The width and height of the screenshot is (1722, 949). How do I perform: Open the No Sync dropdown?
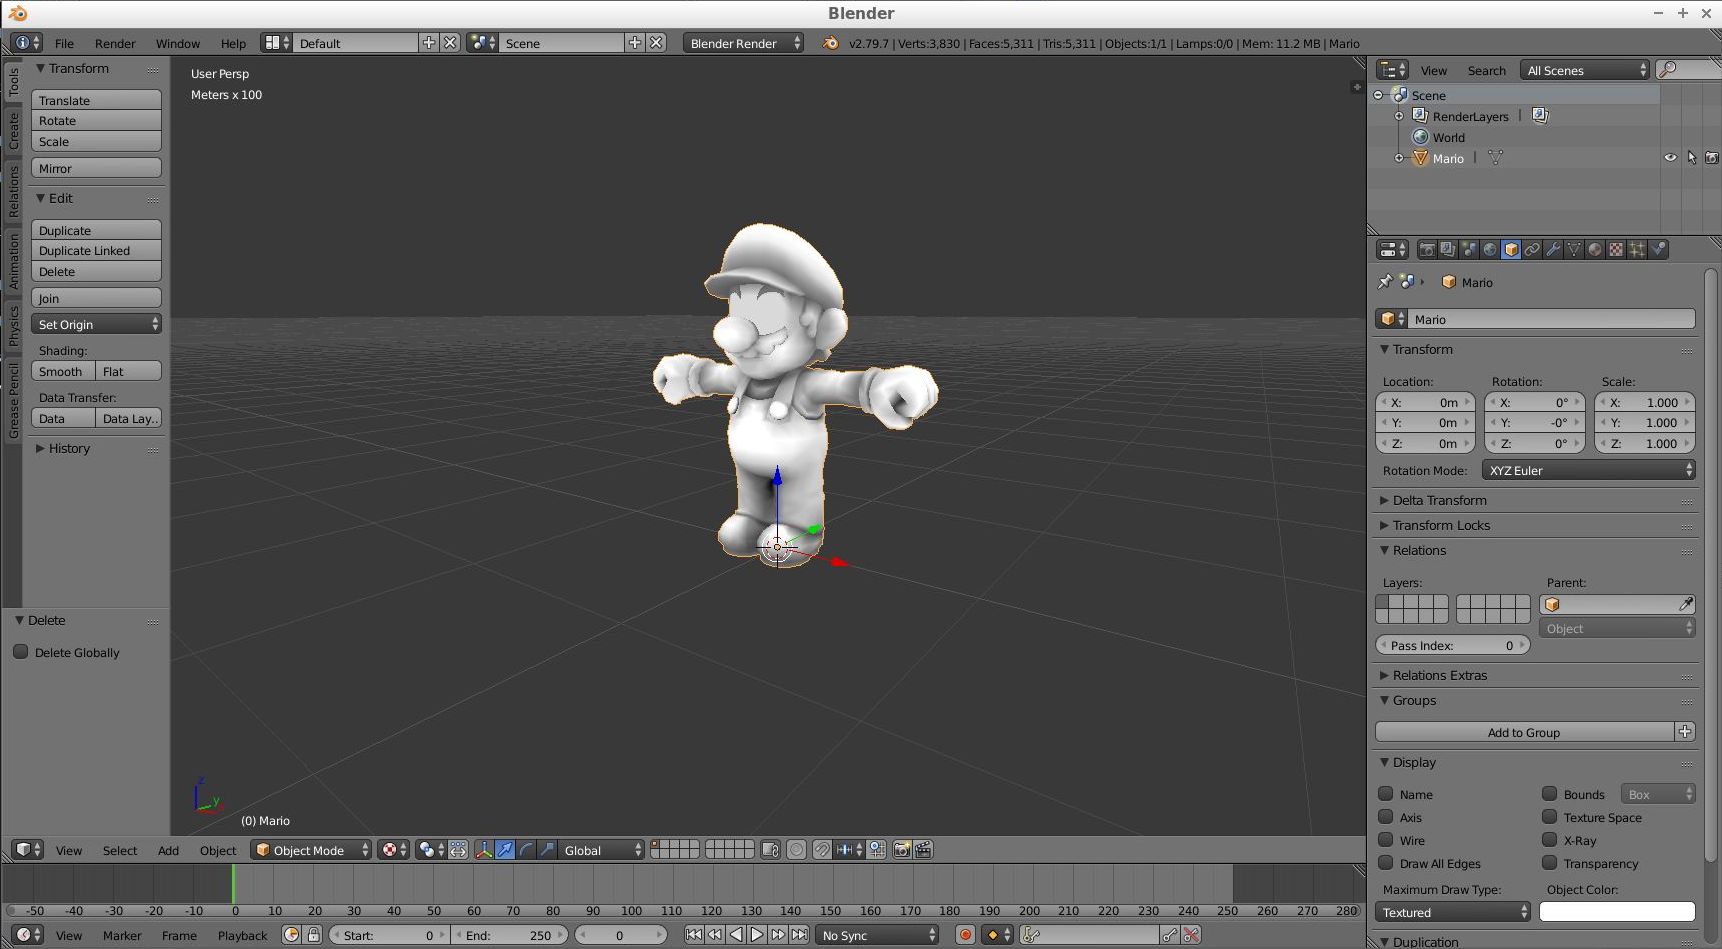pos(877,935)
